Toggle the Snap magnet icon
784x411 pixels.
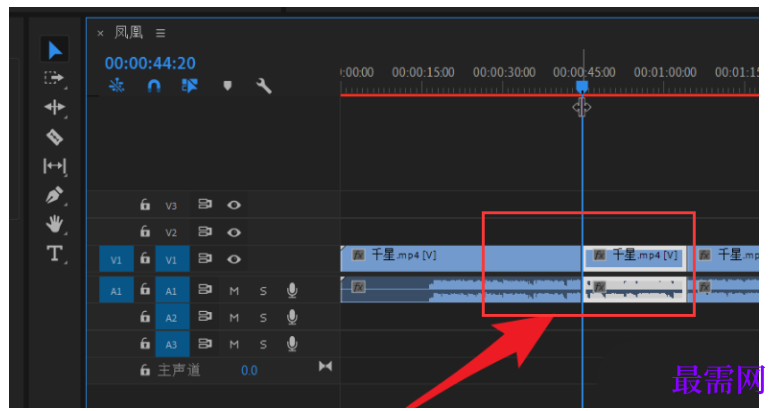(x=154, y=86)
